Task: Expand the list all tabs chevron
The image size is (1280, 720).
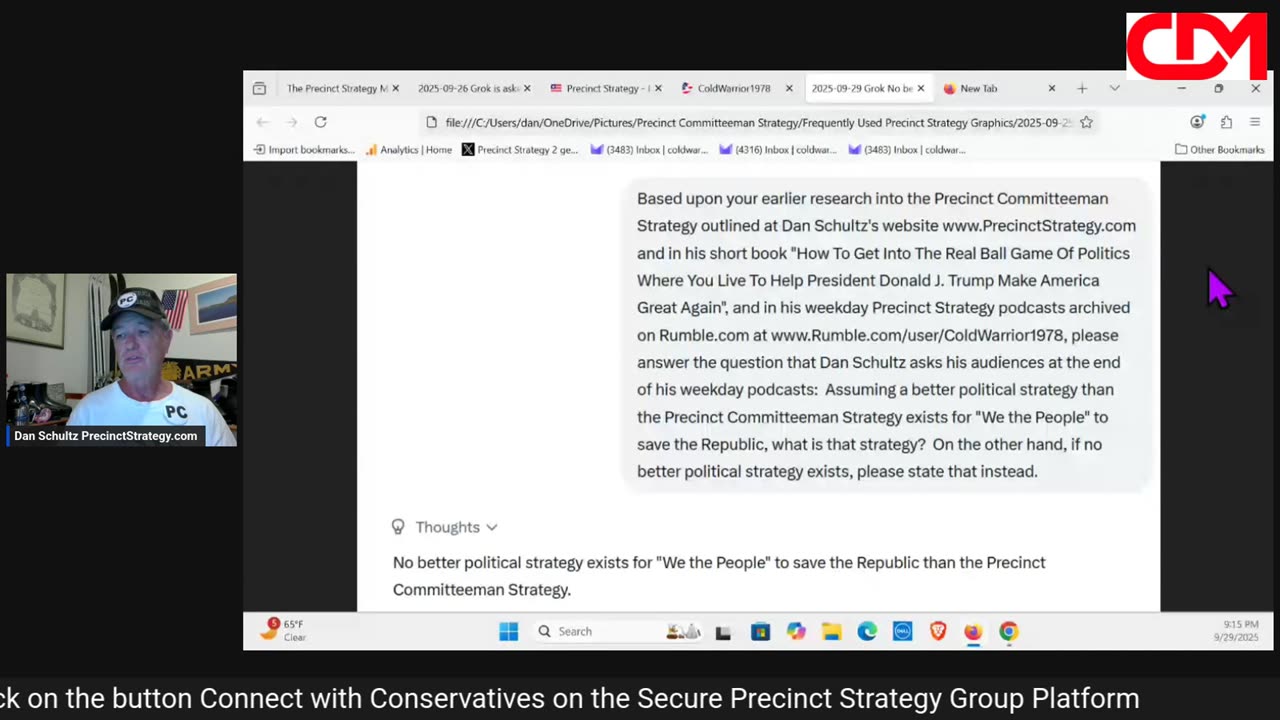Action: (1114, 88)
